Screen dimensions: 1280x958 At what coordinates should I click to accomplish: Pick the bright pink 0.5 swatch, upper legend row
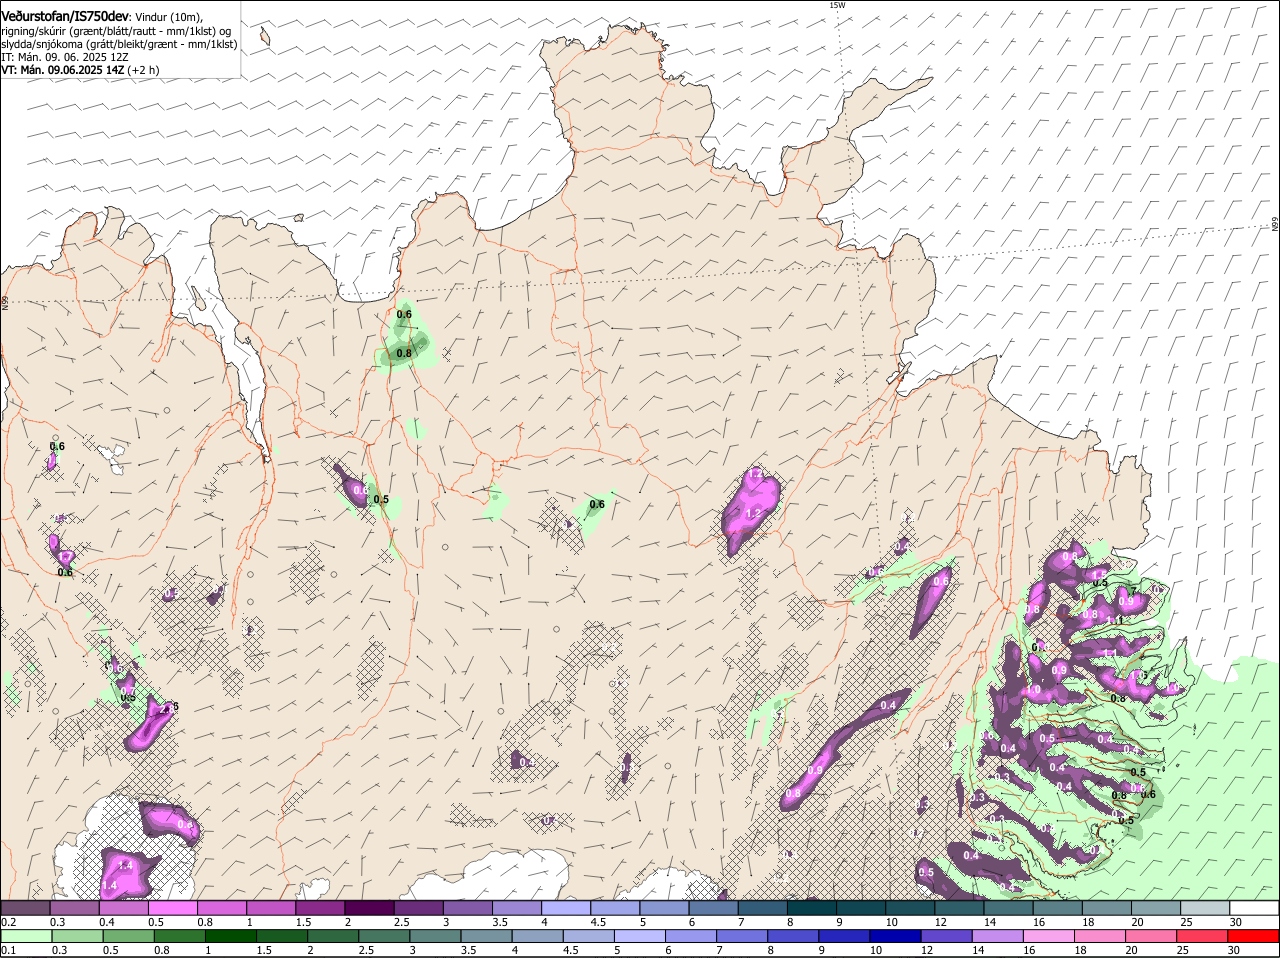coord(172,908)
